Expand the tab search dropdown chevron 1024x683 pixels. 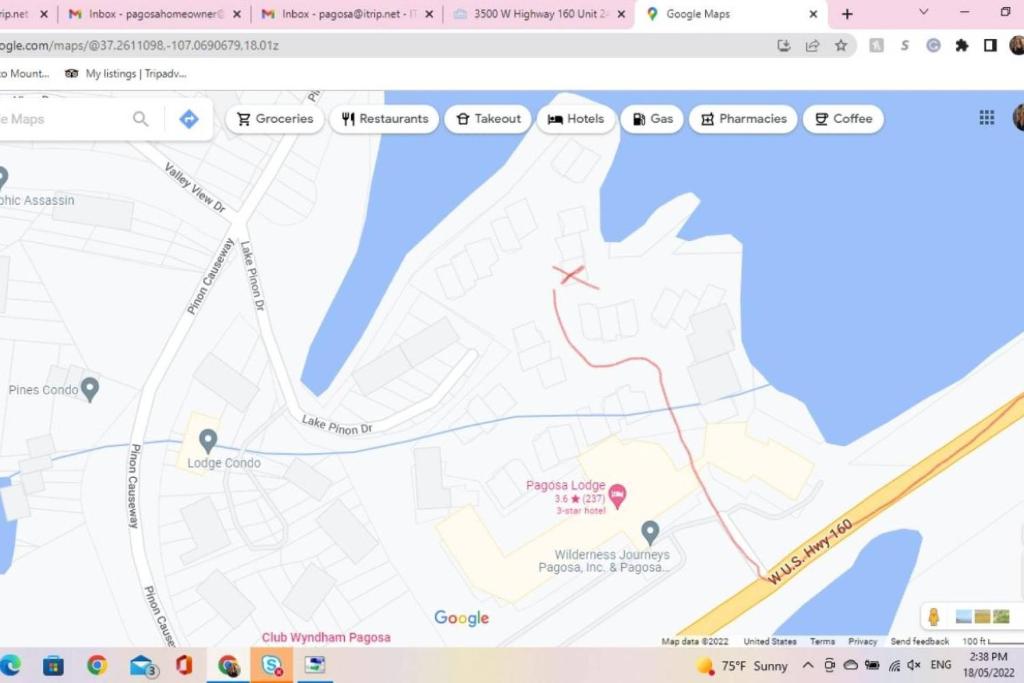point(923,13)
